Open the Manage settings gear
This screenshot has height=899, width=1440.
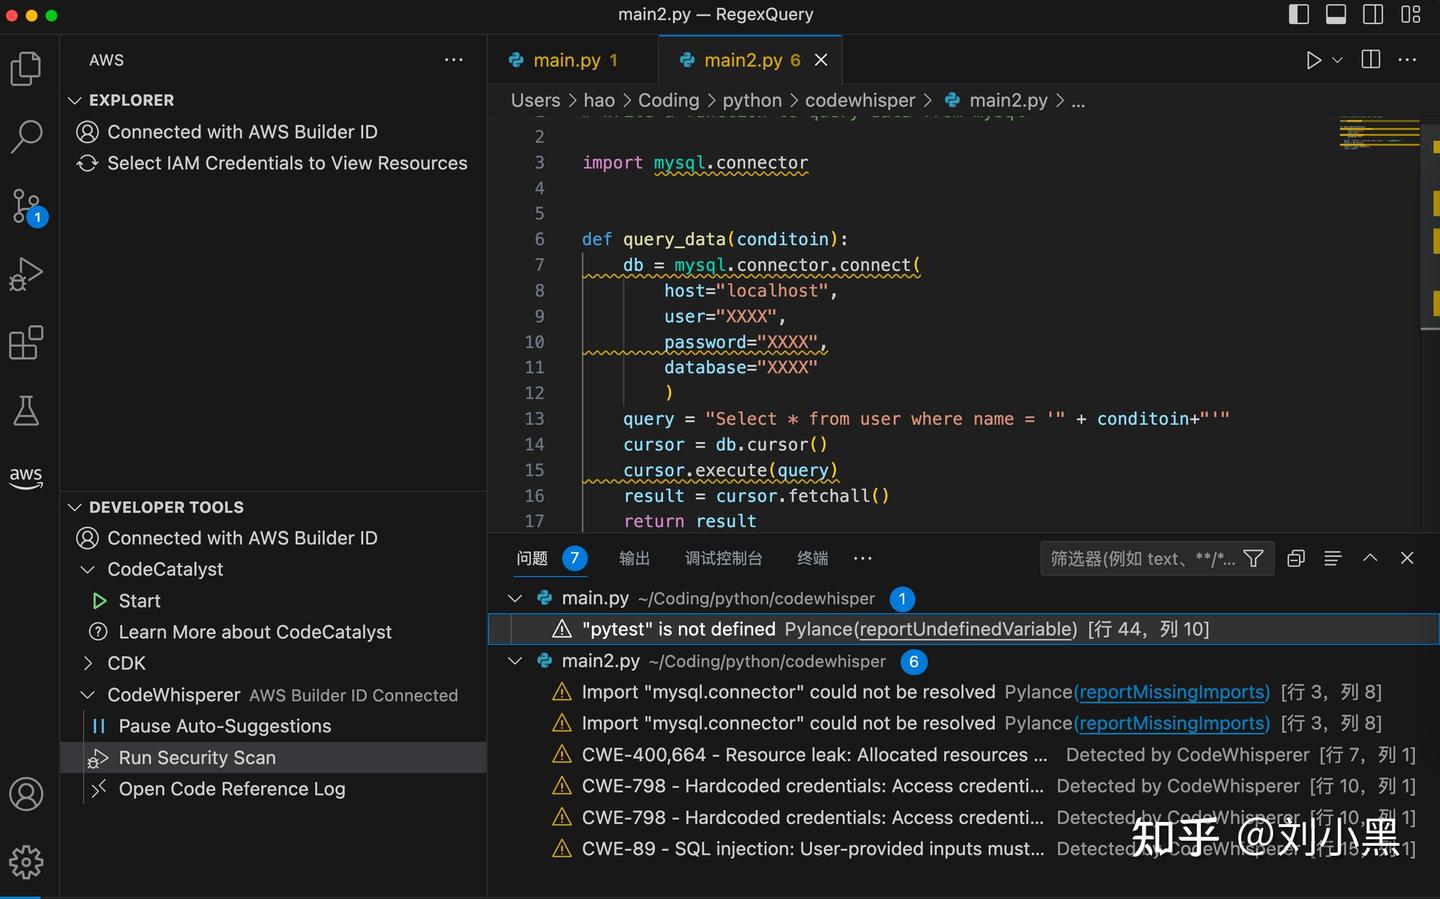tap(26, 862)
